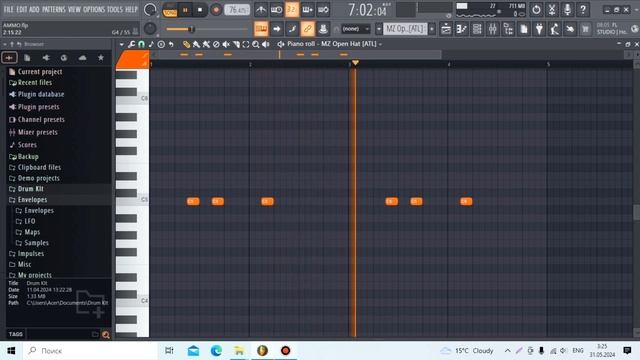Open the content library shop icon
The height and width of the screenshot is (360, 640).
(x=586, y=29)
